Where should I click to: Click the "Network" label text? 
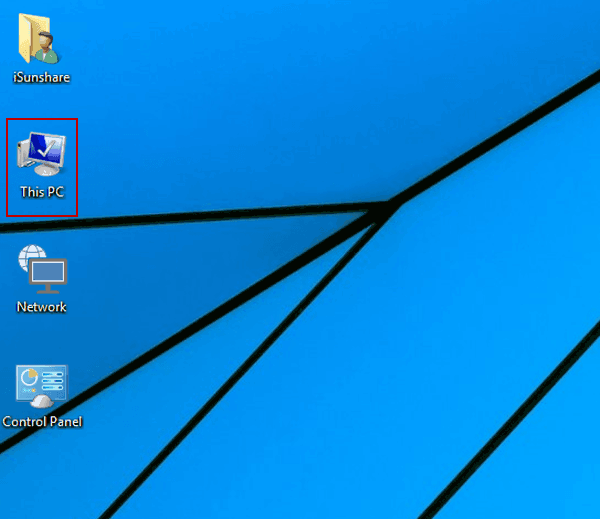(x=42, y=307)
